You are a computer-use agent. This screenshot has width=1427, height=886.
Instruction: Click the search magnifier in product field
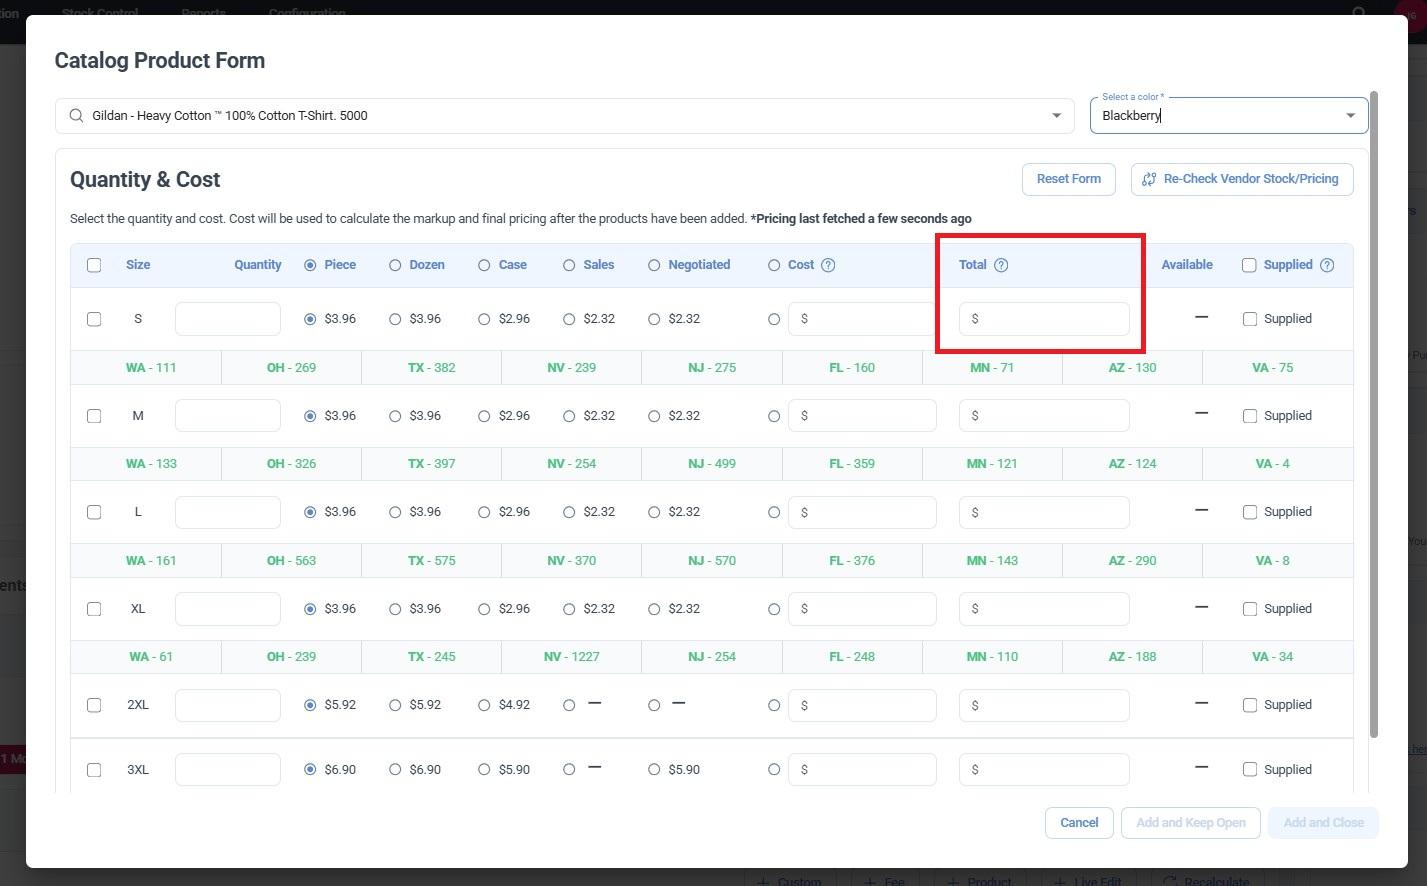[x=76, y=116]
